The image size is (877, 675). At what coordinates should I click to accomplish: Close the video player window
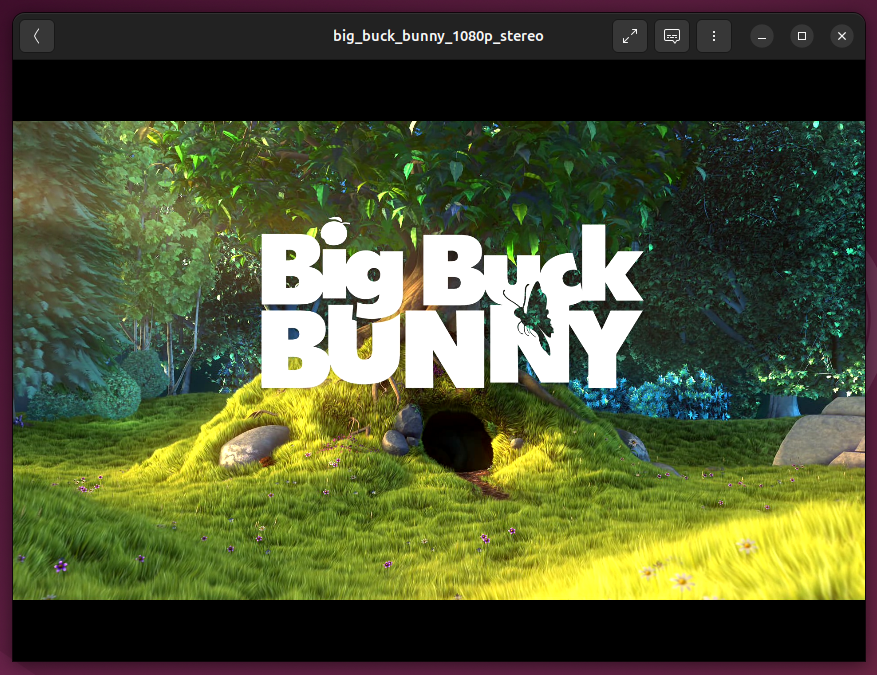click(x=842, y=36)
